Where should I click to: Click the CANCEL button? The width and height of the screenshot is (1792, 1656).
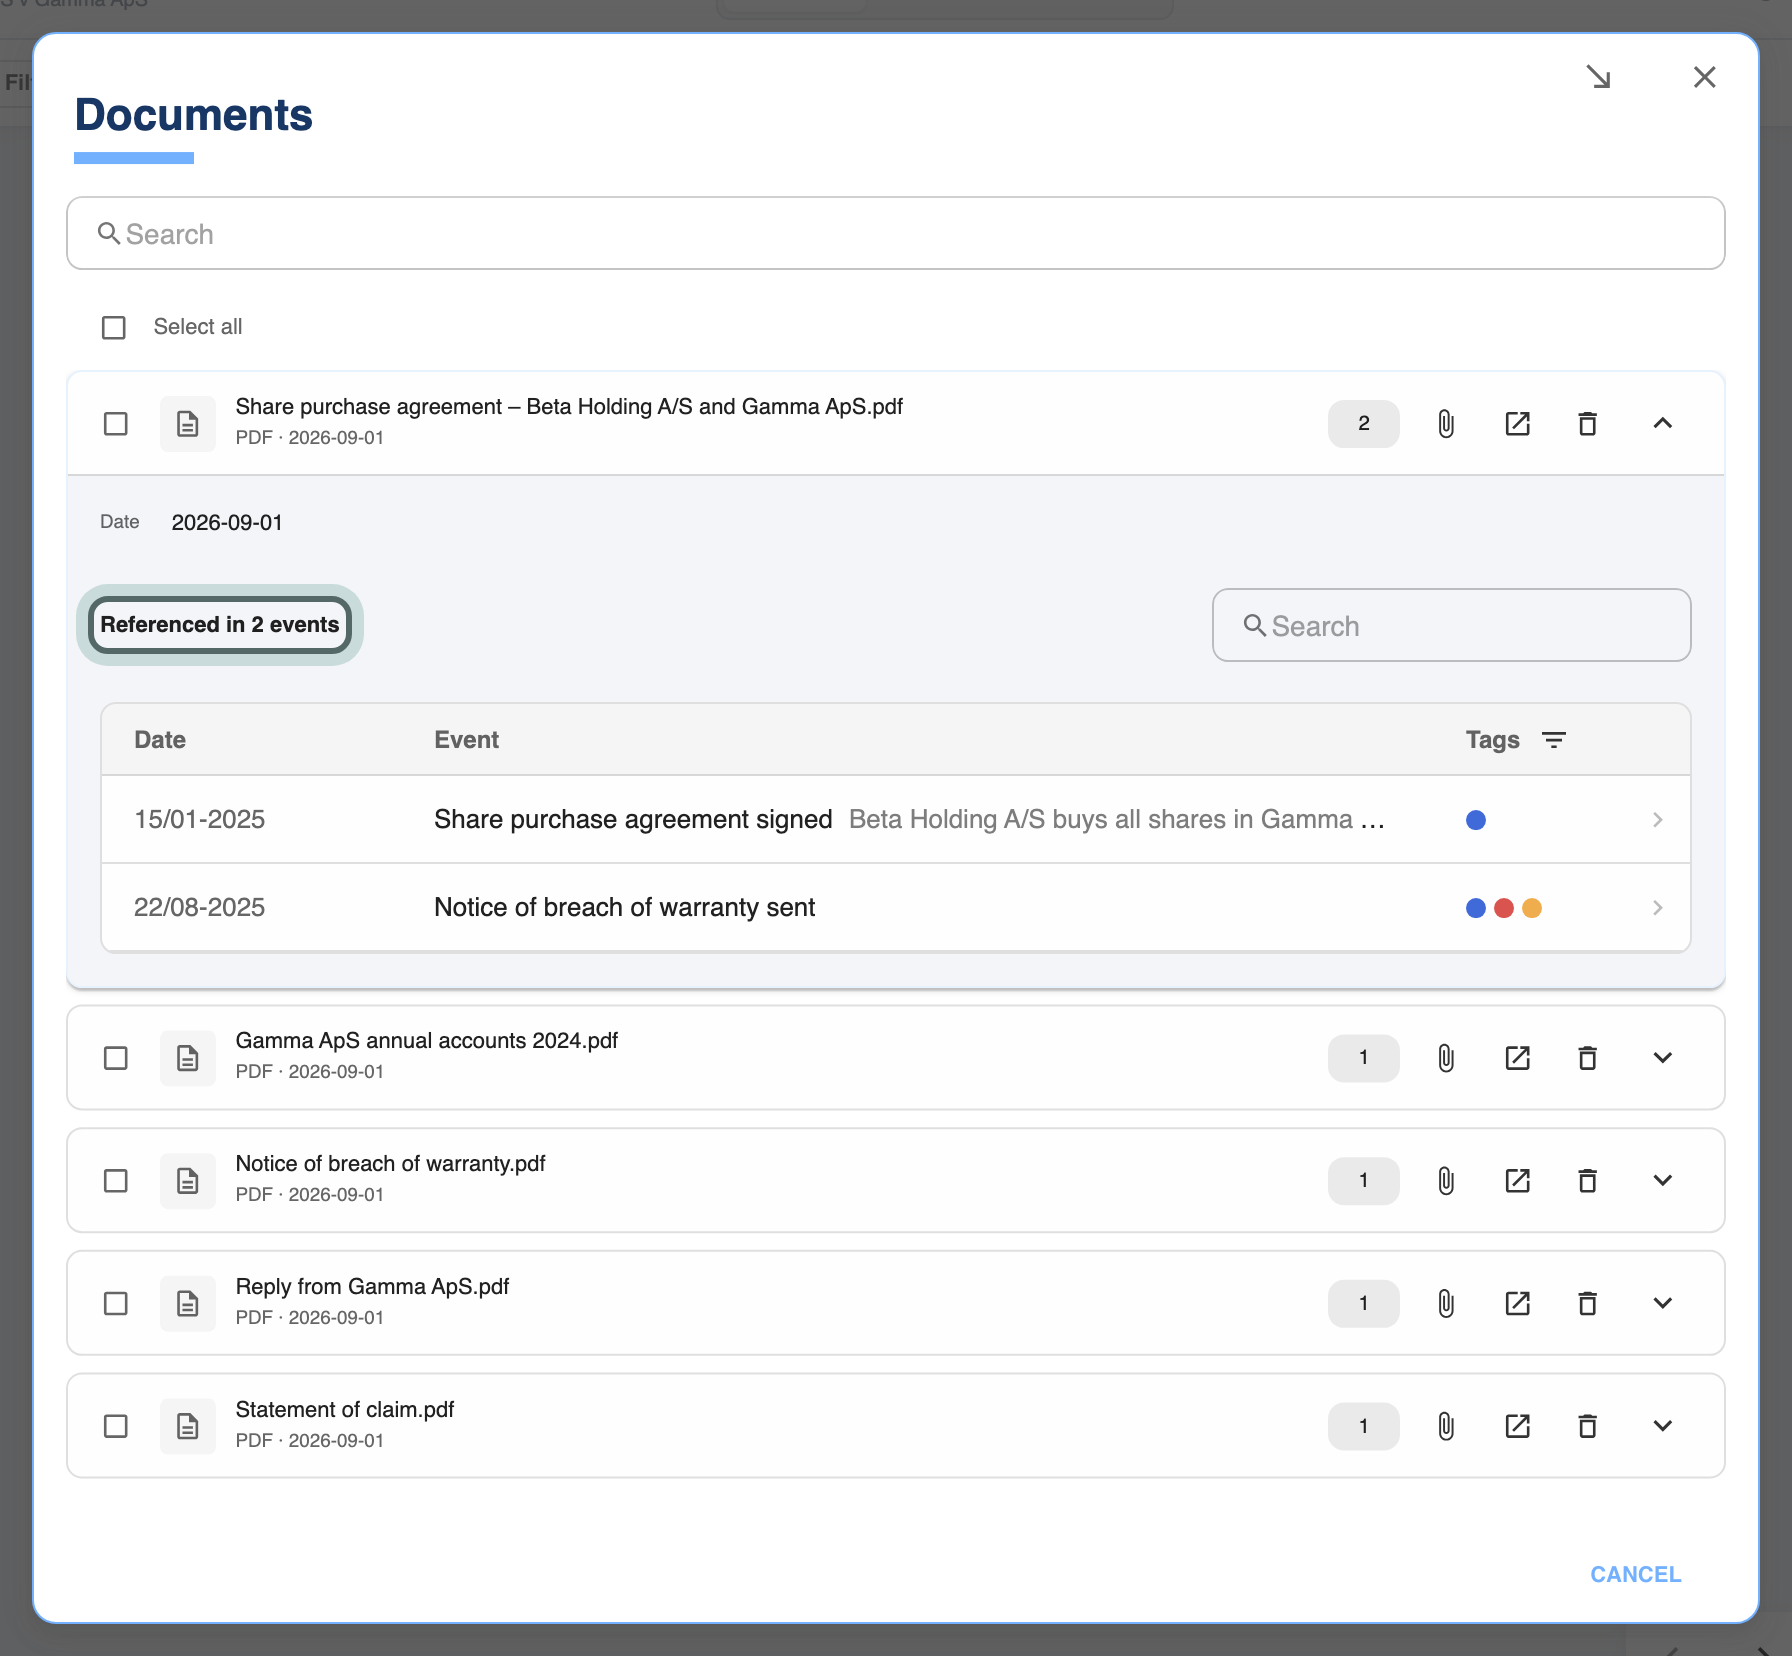1635,1575
